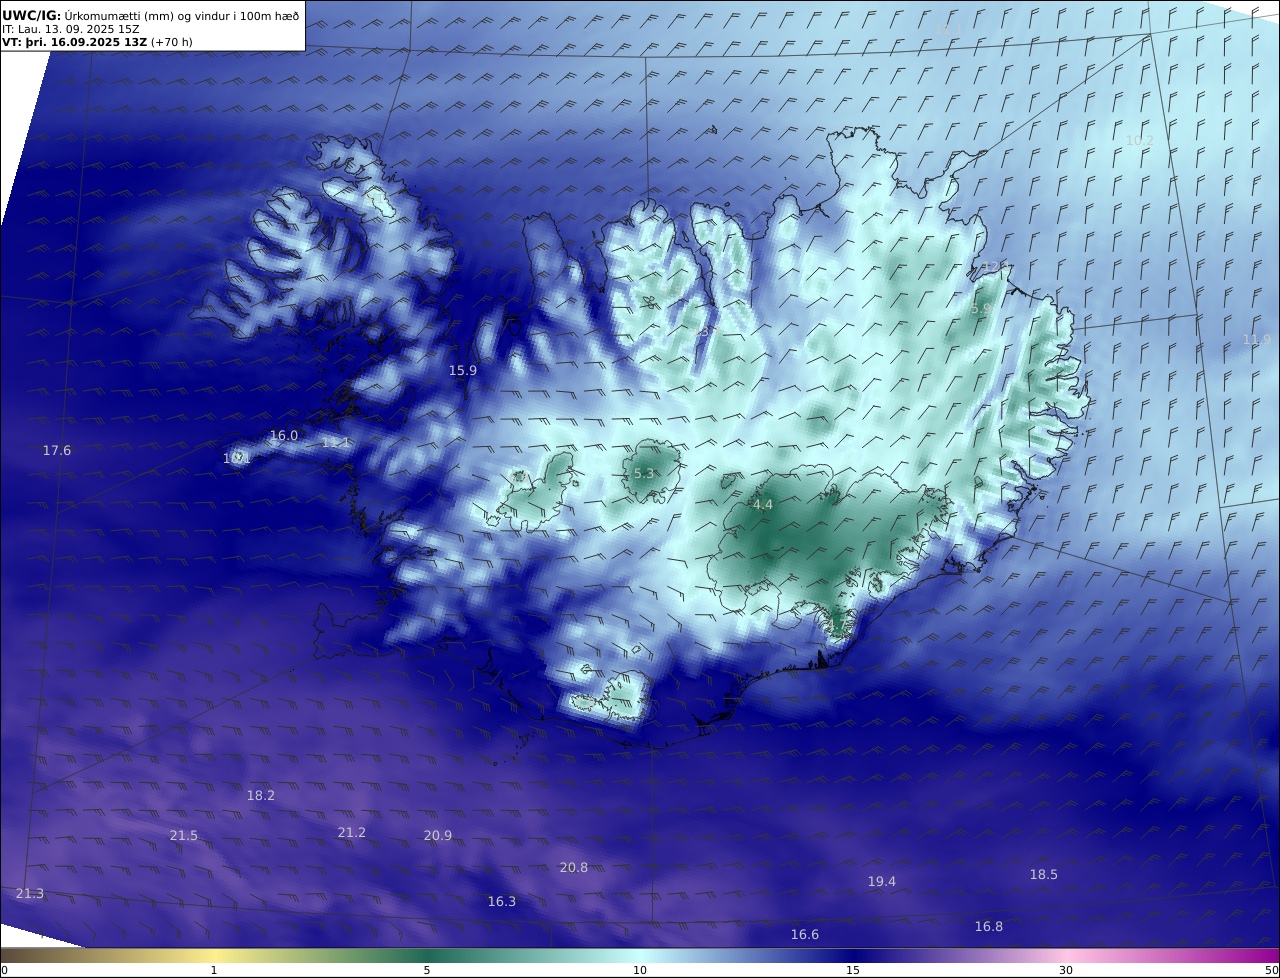Click the 0 tick label on color scale

point(4,970)
